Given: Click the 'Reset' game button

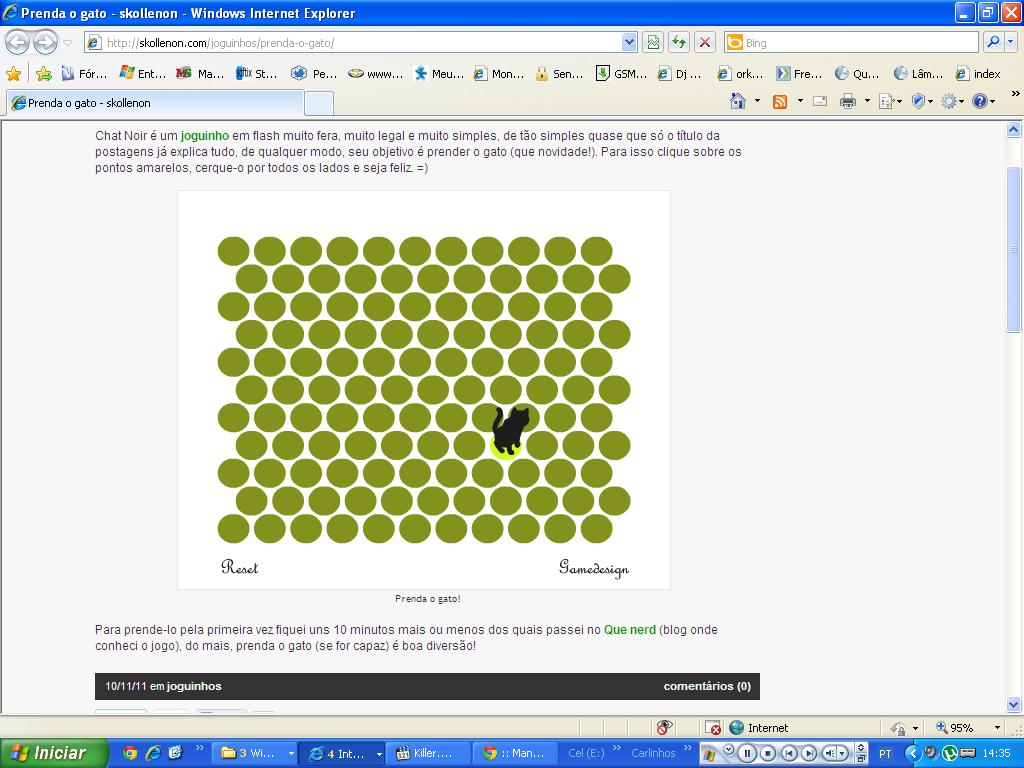Looking at the screenshot, I should pos(240,567).
